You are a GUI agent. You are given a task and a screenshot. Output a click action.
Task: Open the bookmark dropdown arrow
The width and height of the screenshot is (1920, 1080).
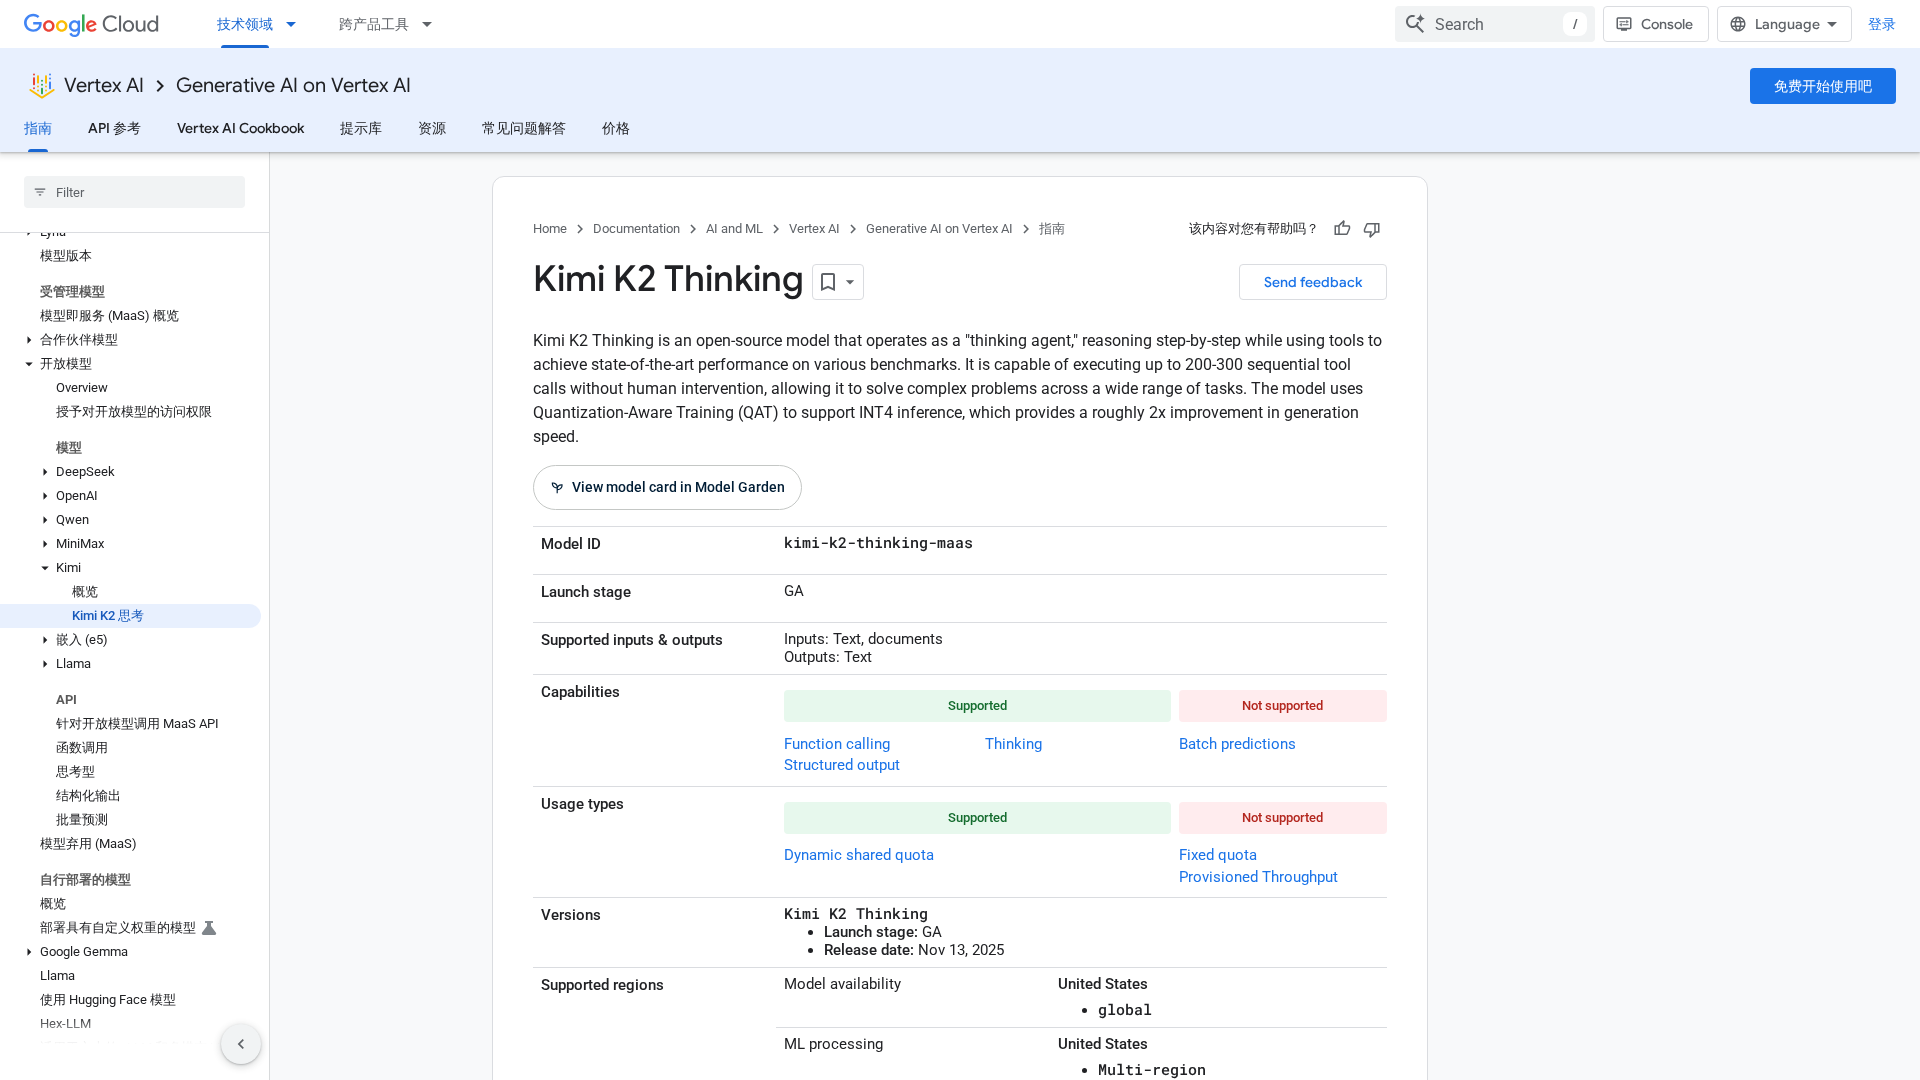(850, 282)
